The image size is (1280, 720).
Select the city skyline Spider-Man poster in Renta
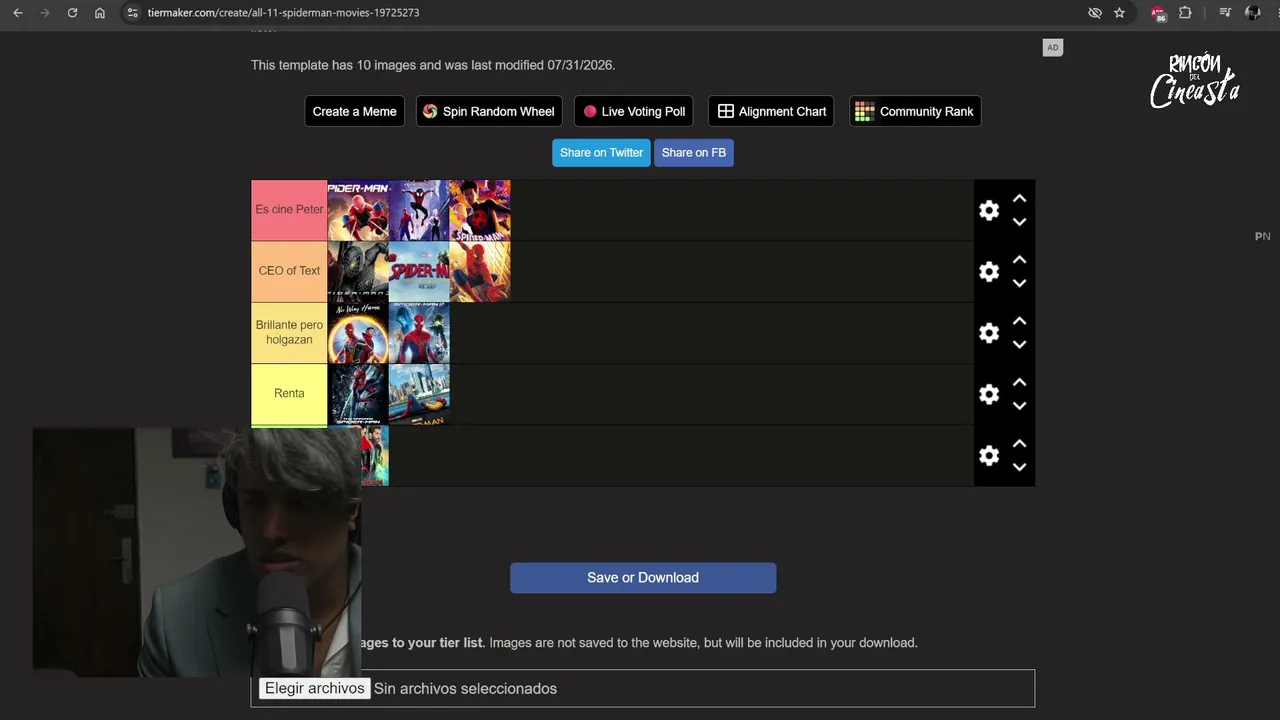(x=419, y=394)
